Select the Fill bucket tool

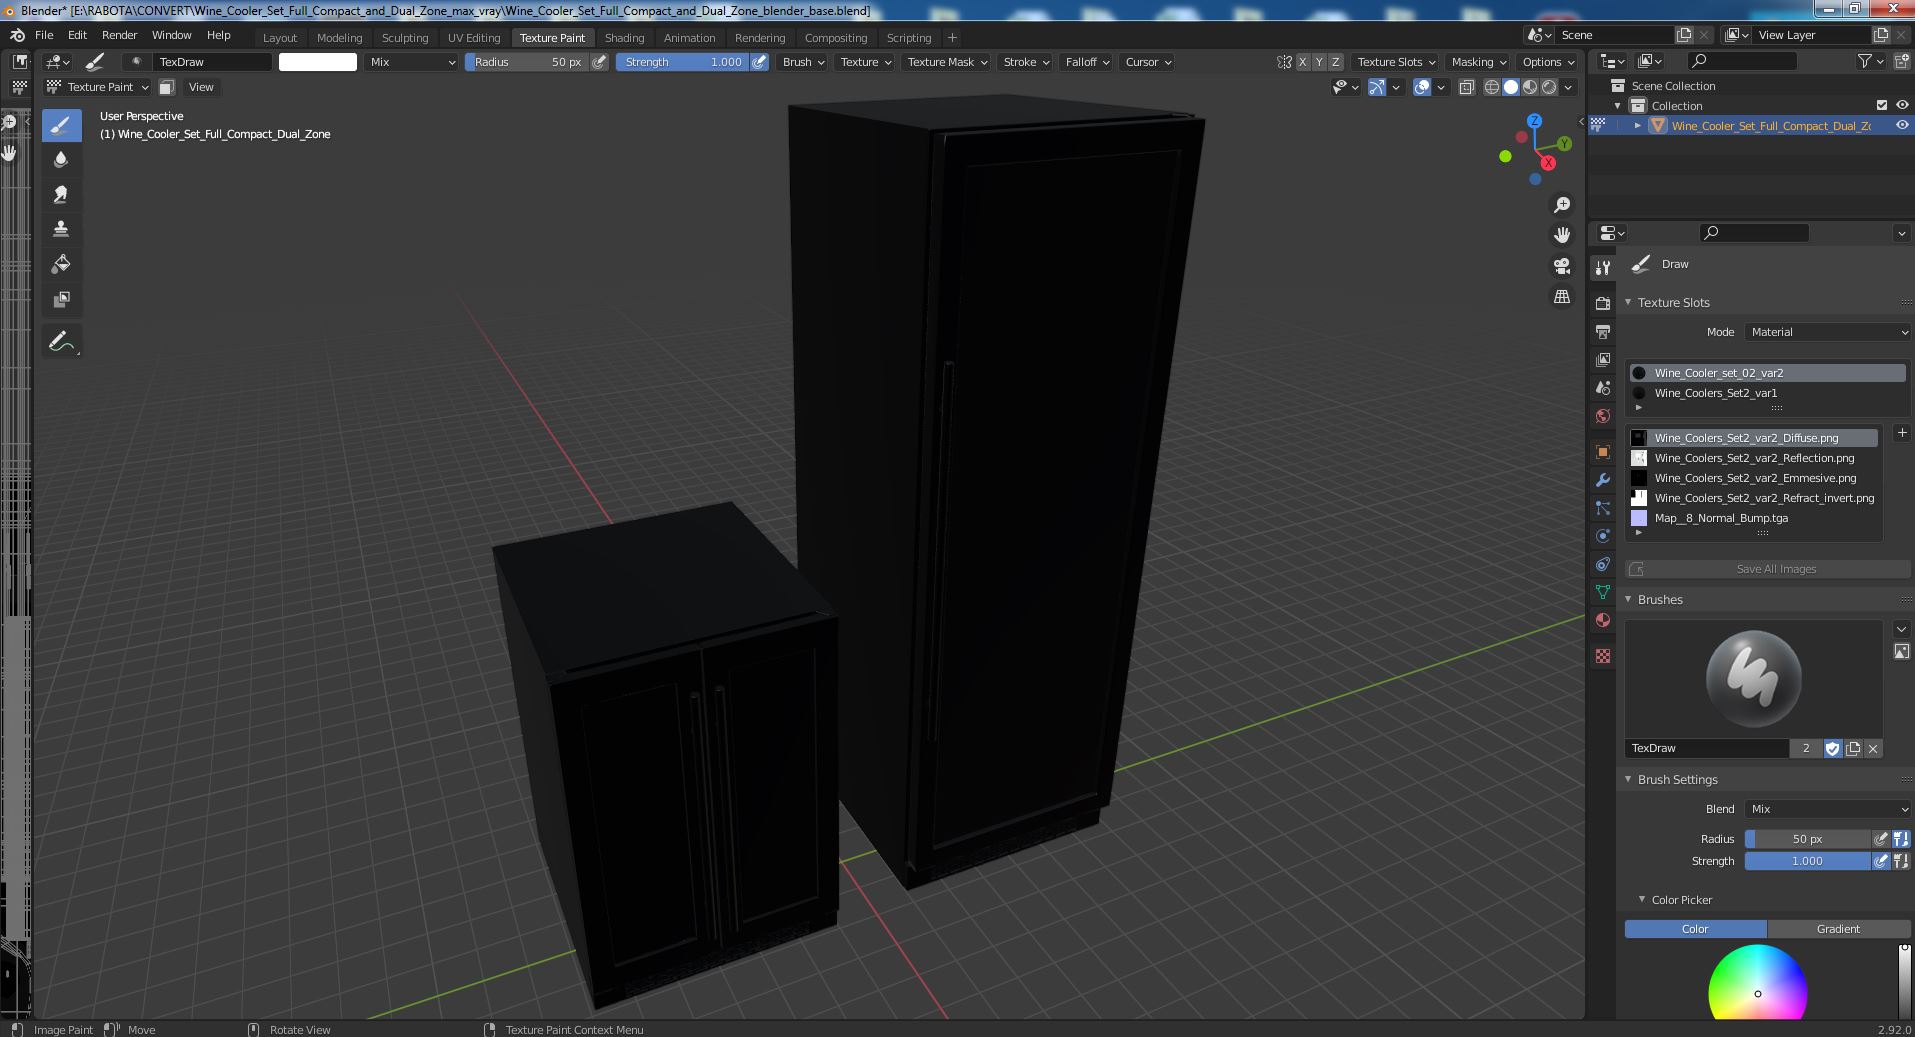[x=61, y=264]
